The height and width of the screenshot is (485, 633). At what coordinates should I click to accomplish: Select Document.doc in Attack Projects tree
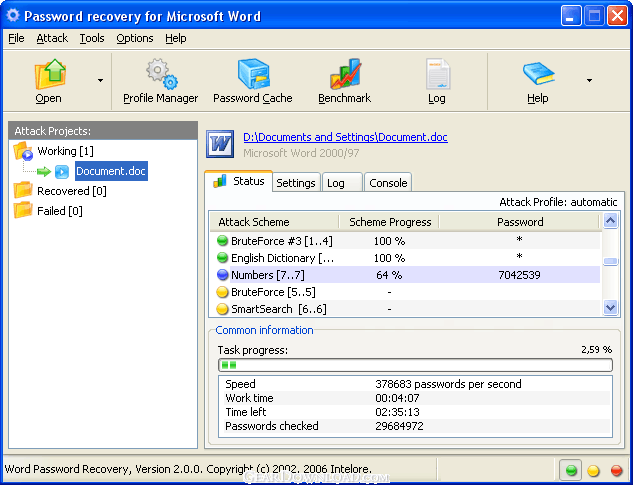tap(111, 171)
